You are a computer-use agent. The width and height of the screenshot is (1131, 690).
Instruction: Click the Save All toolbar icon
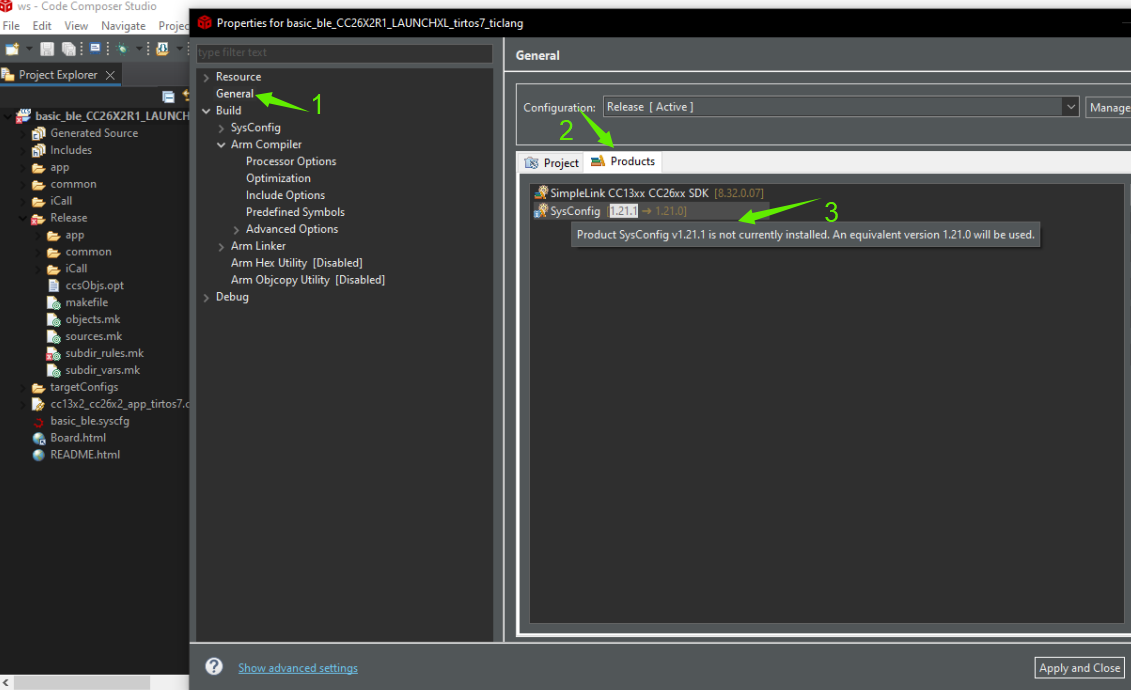point(69,49)
